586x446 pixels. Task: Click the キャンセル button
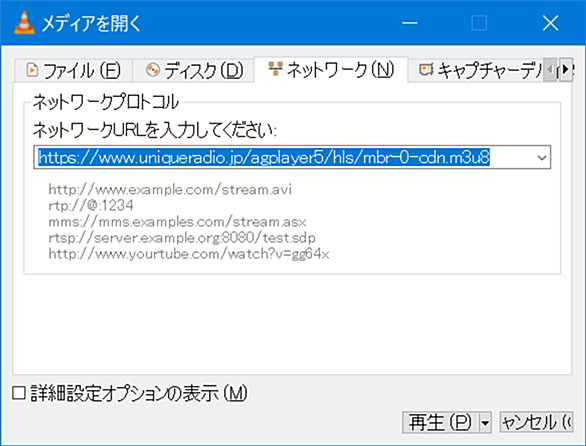click(536, 423)
